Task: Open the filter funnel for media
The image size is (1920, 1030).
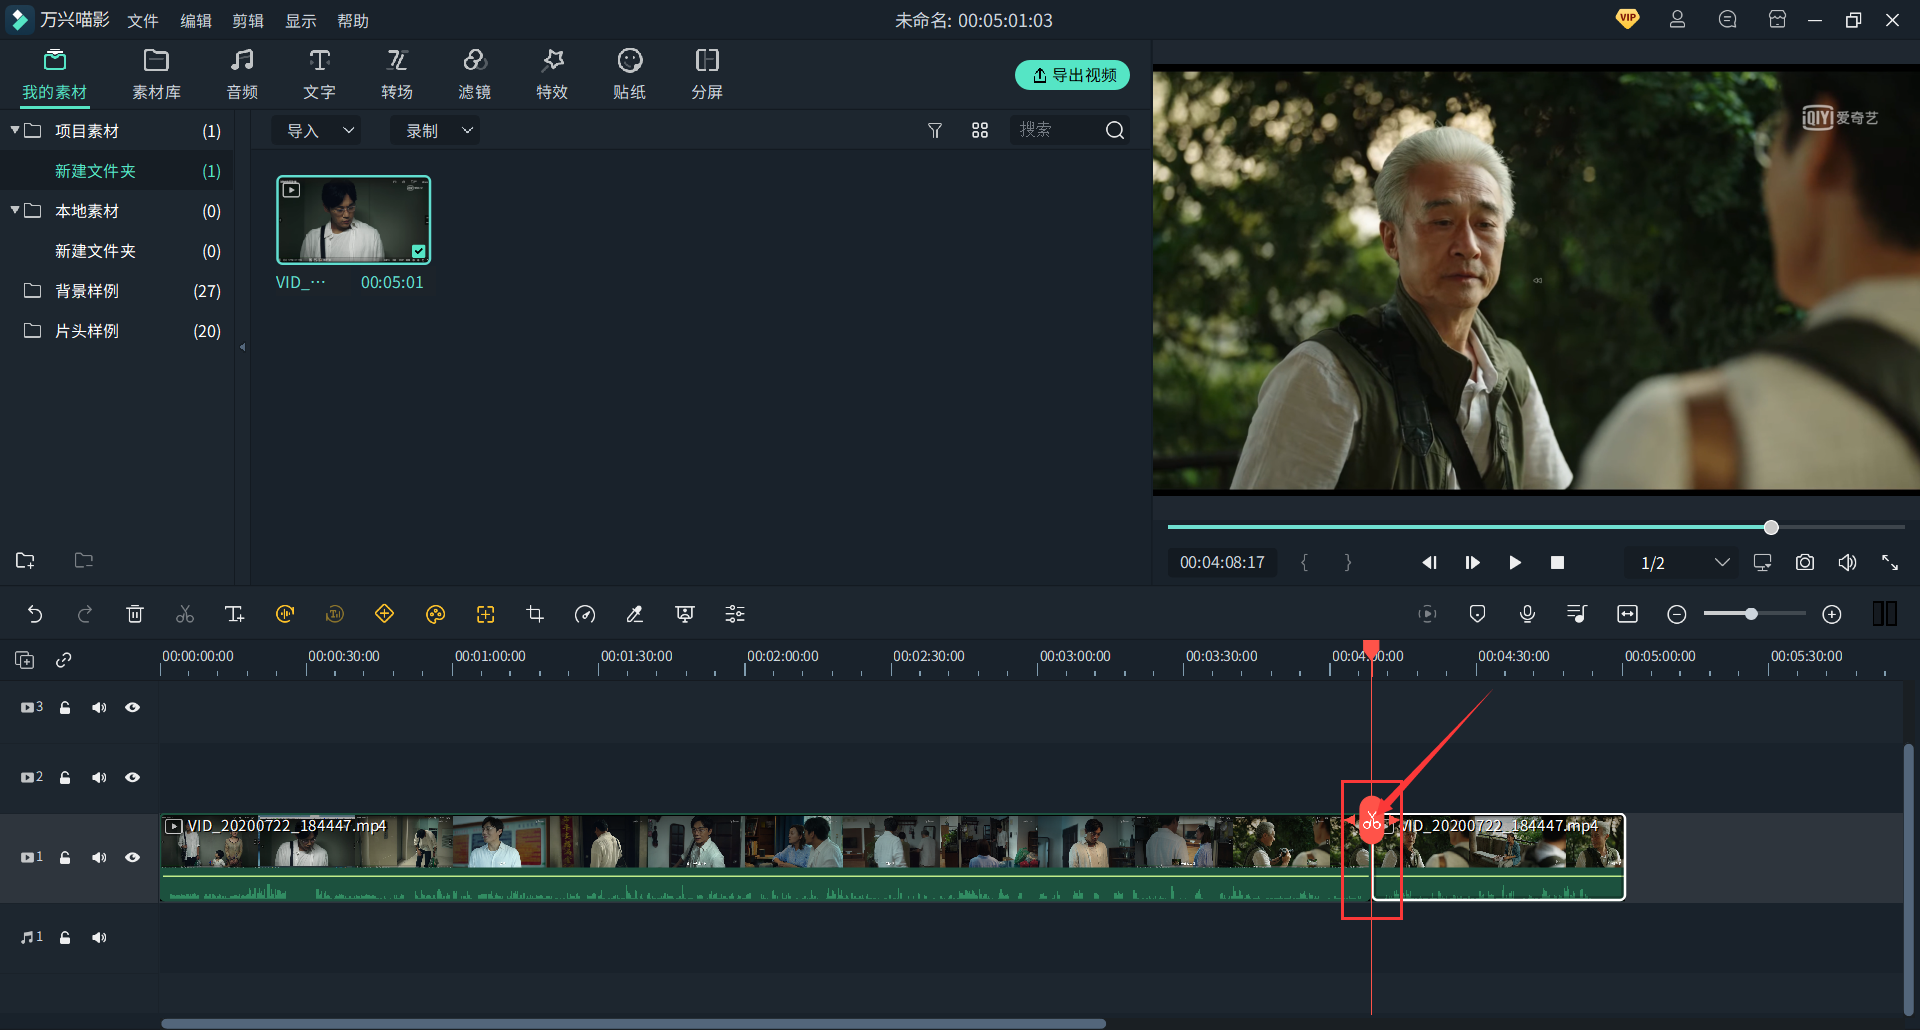Action: coord(935,130)
